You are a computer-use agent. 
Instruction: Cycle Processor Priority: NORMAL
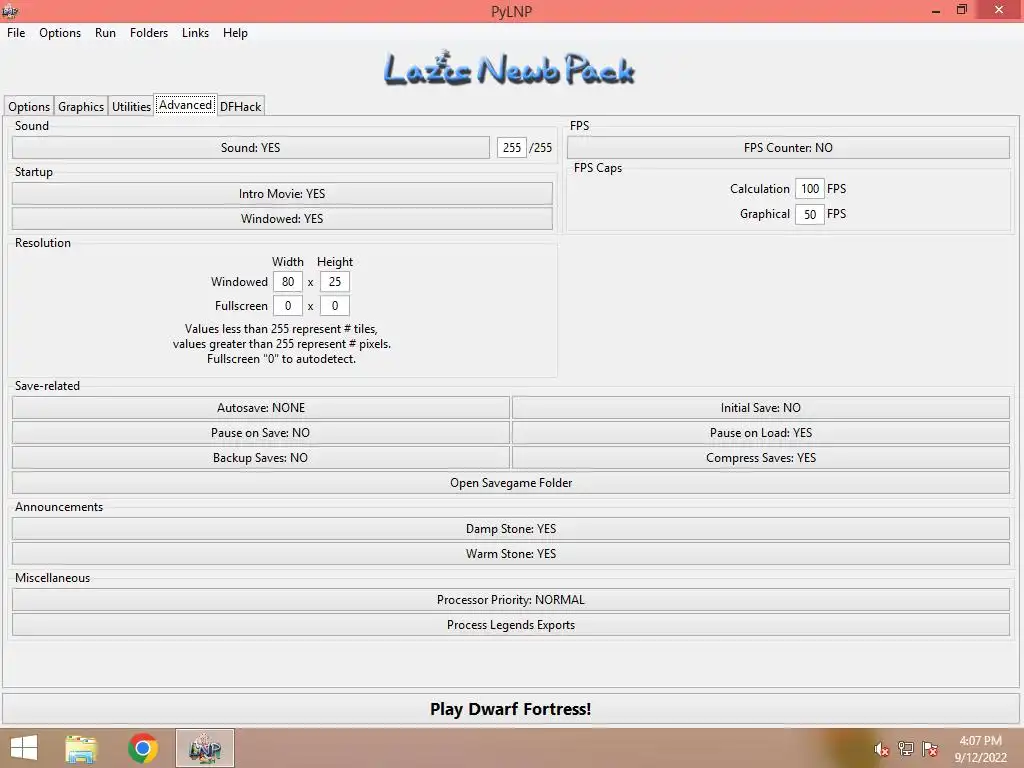[511, 600]
